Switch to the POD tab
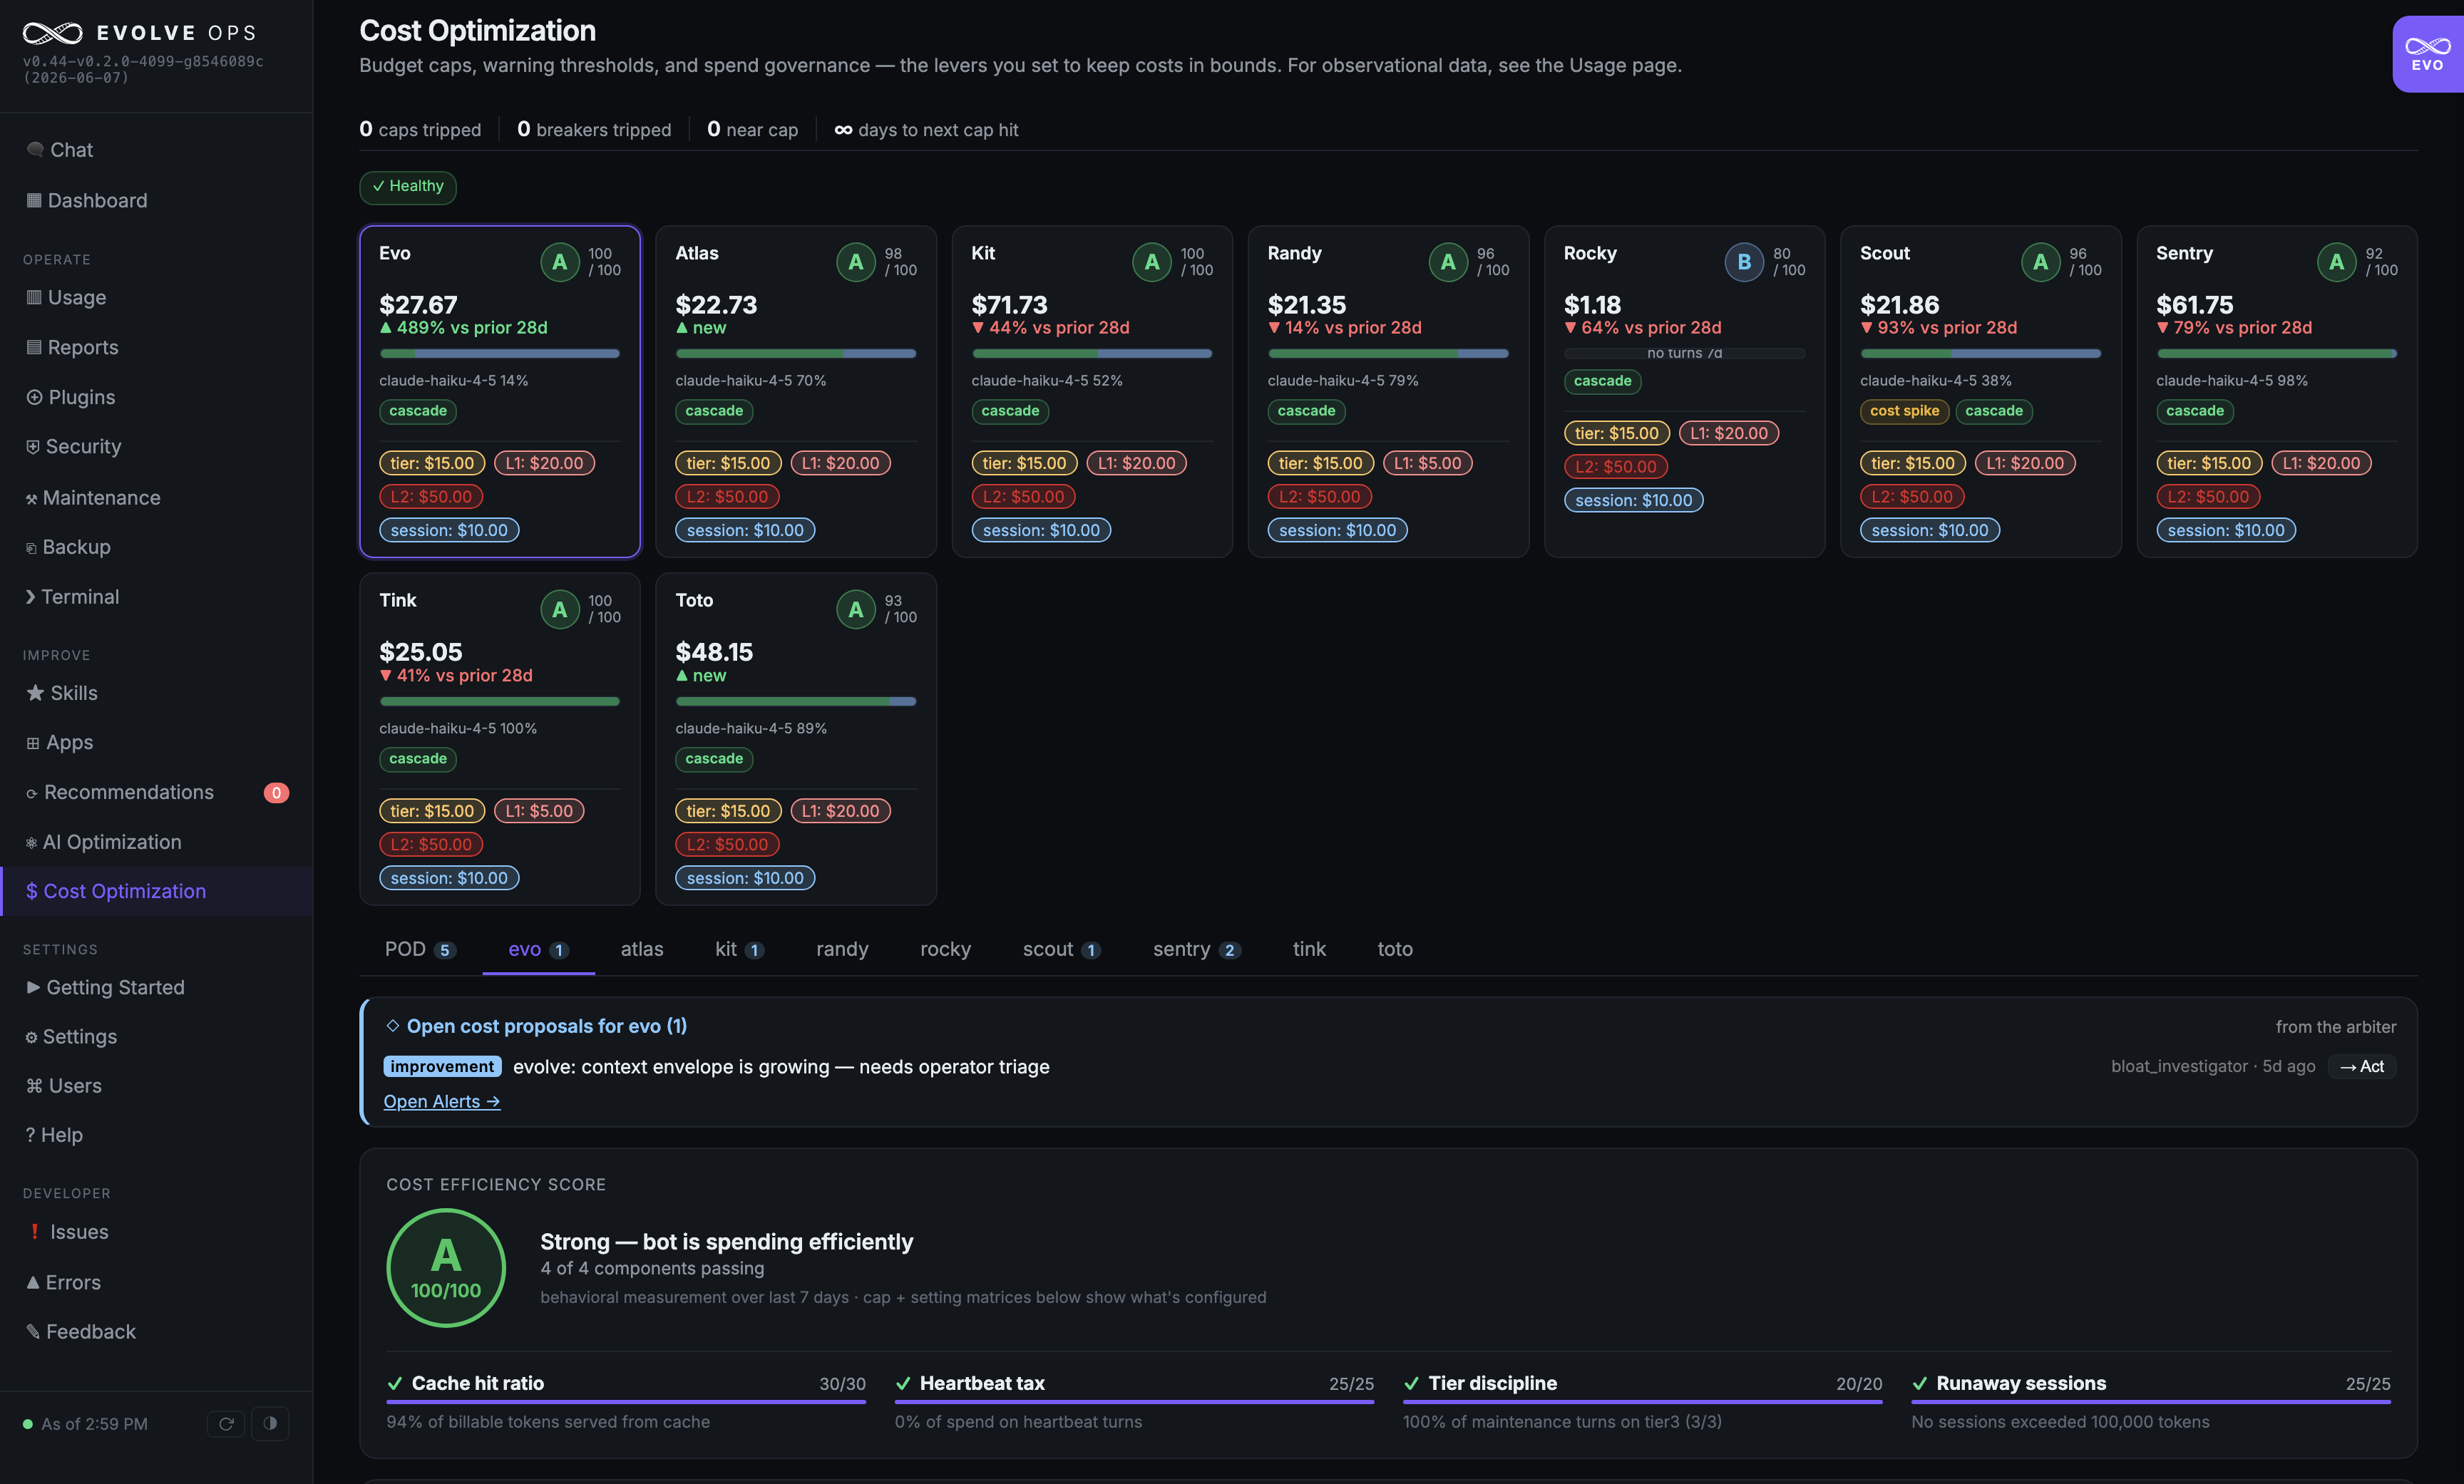 coord(420,950)
